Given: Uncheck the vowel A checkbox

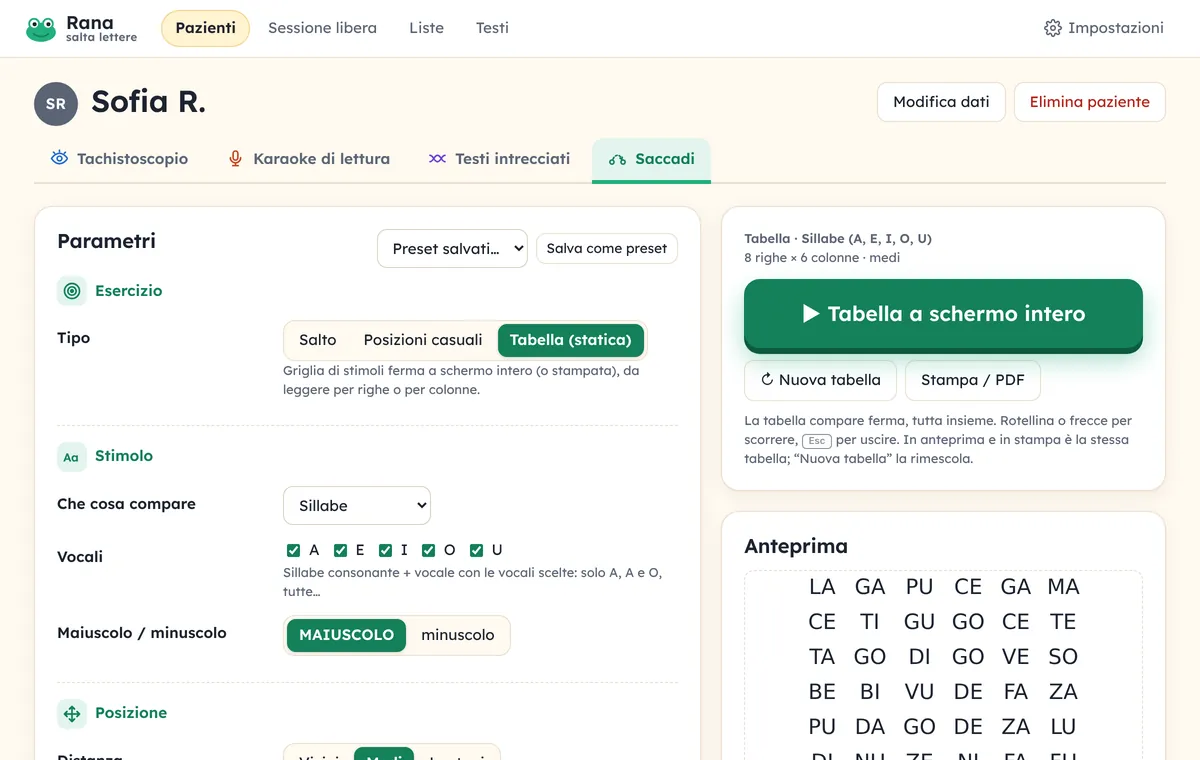Looking at the screenshot, I should pyautogui.click(x=293, y=550).
